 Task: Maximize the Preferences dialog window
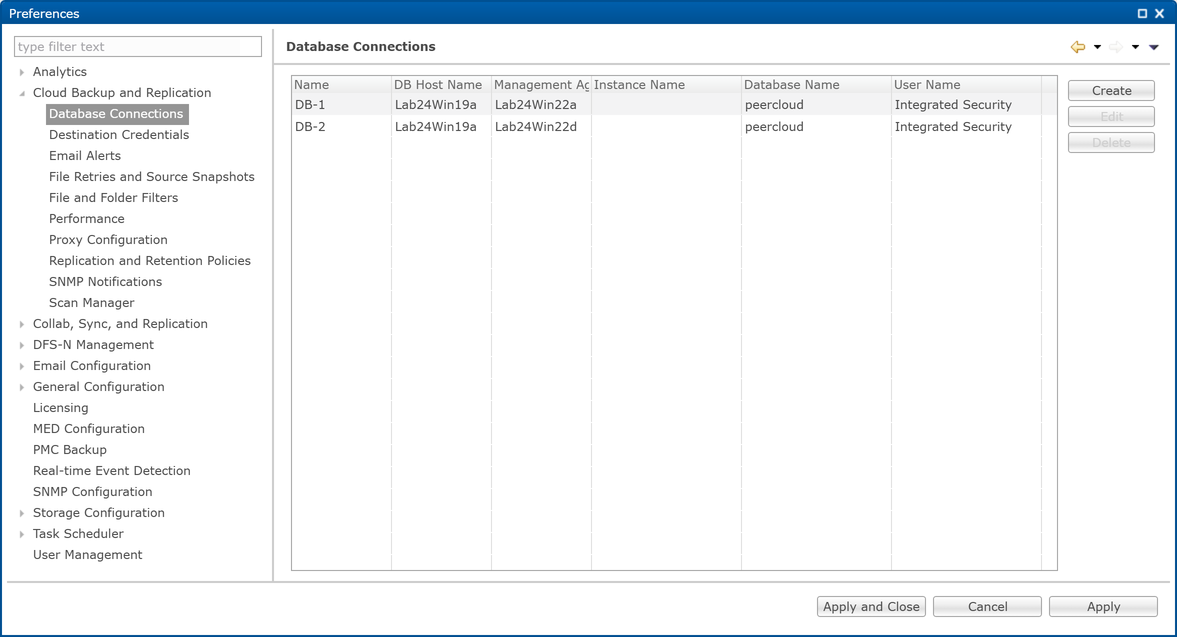coord(1142,14)
